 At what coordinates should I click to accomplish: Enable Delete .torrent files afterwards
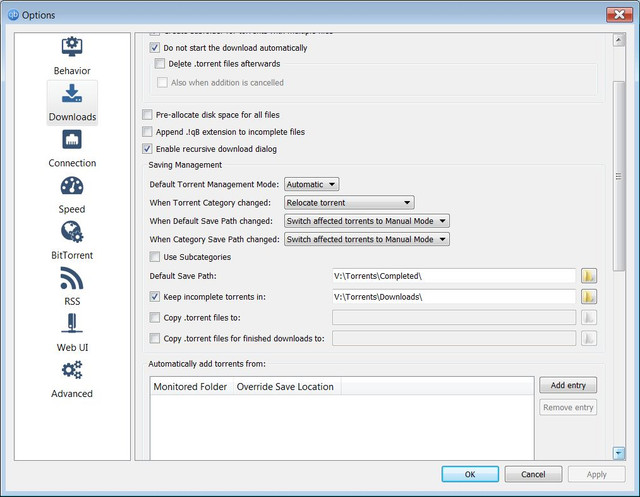(160, 64)
